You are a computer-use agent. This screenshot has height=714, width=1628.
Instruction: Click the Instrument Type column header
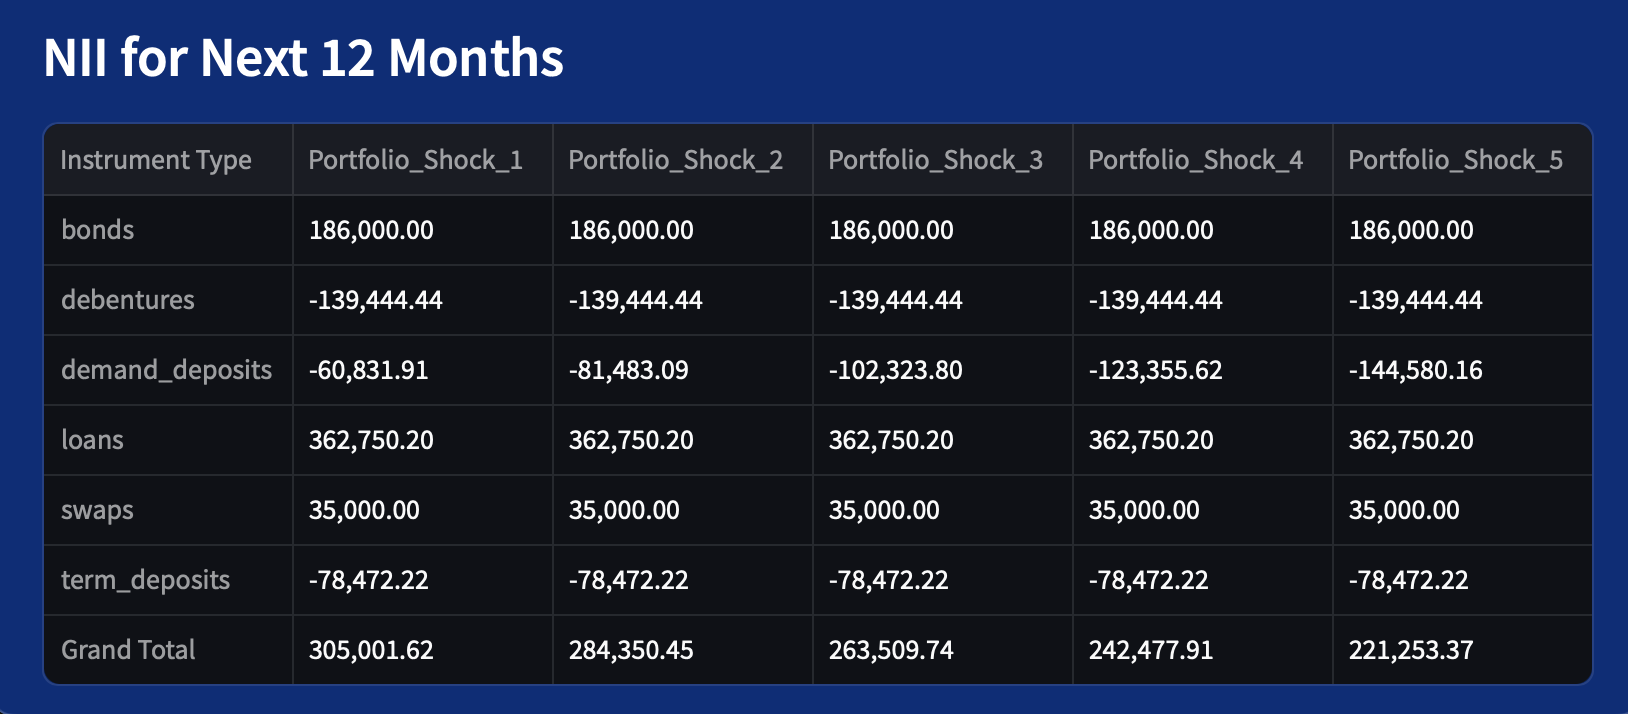(156, 160)
